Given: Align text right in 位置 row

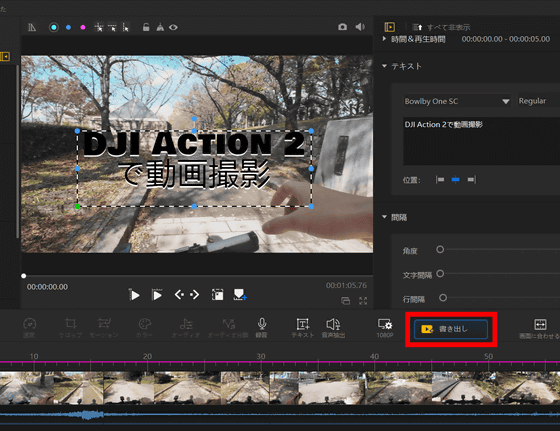Looking at the screenshot, I should 471,179.
